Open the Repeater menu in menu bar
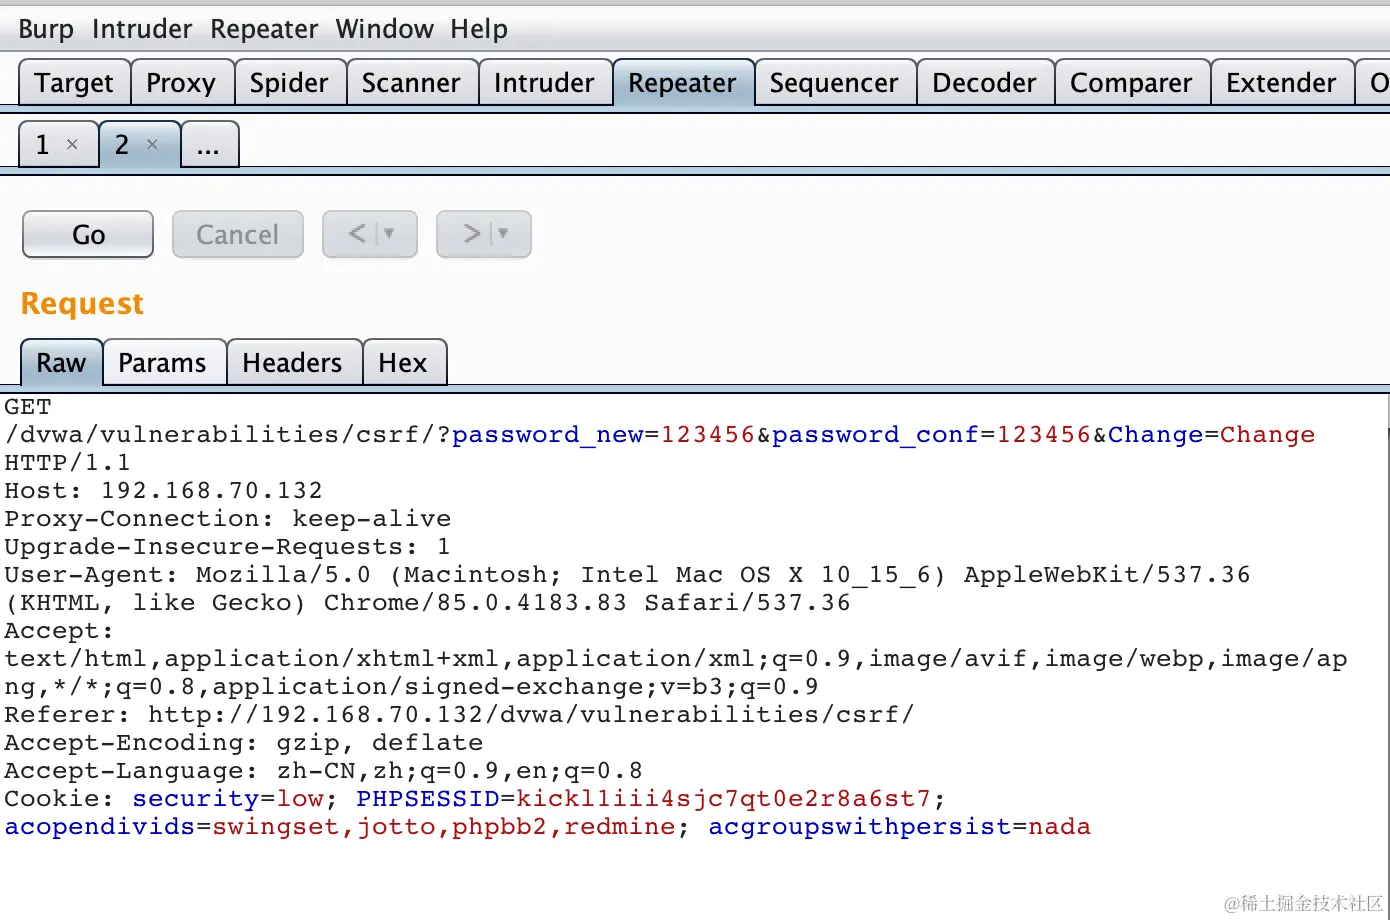Screen dimensions: 1390x920 (x=264, y=29)
